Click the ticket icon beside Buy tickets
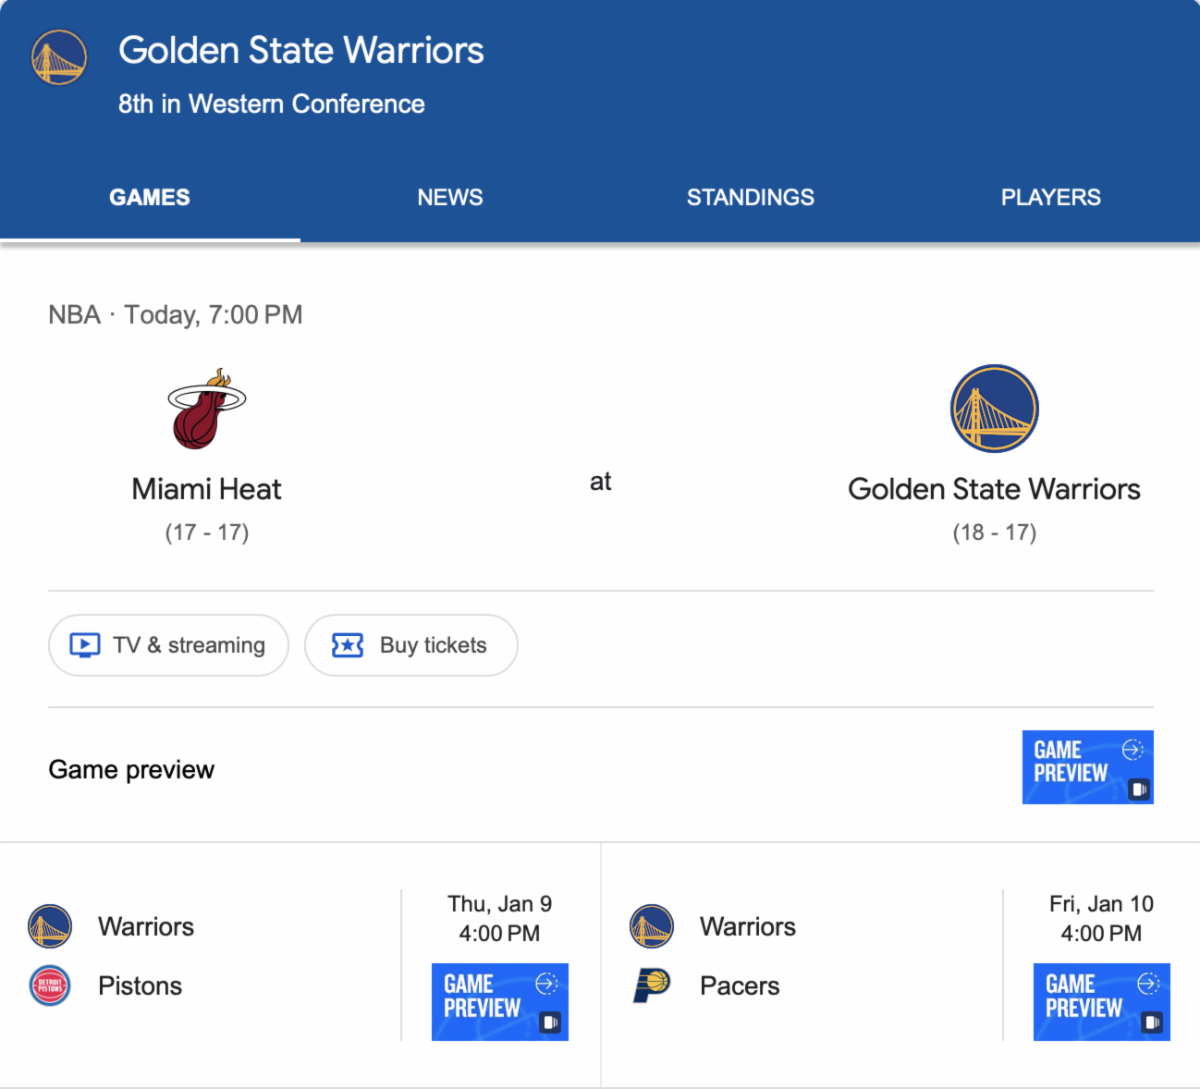1200x1089 pixels. pyautogui.click(x=347, y=645)
